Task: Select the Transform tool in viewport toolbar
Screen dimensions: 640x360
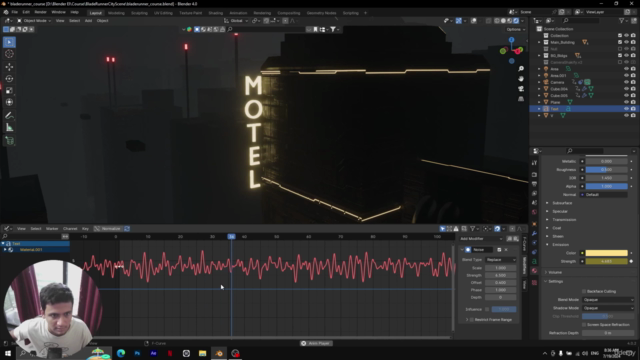Action: 9,102
